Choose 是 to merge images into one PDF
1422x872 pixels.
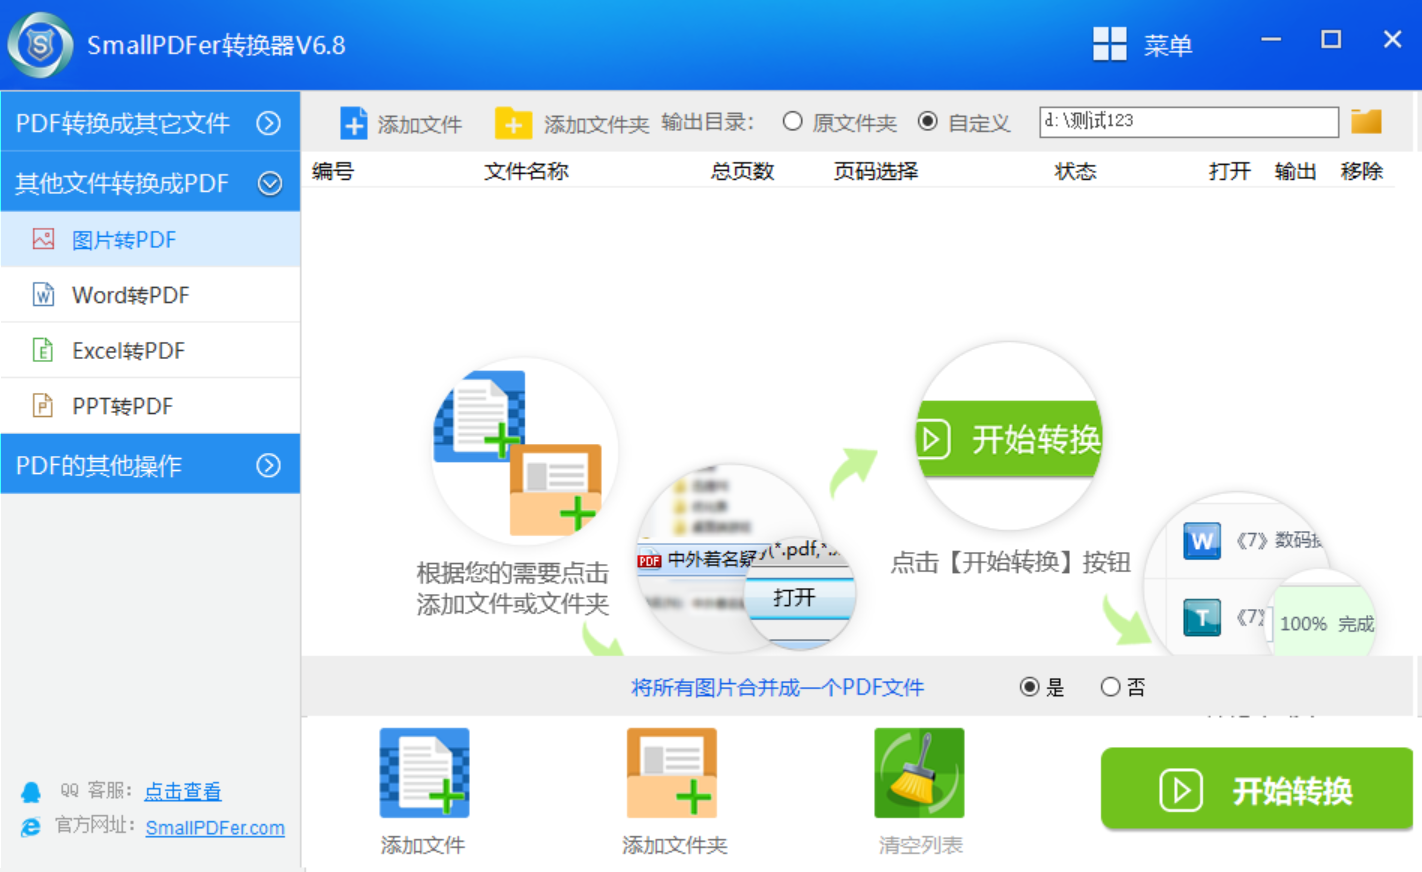point(1029,687)
